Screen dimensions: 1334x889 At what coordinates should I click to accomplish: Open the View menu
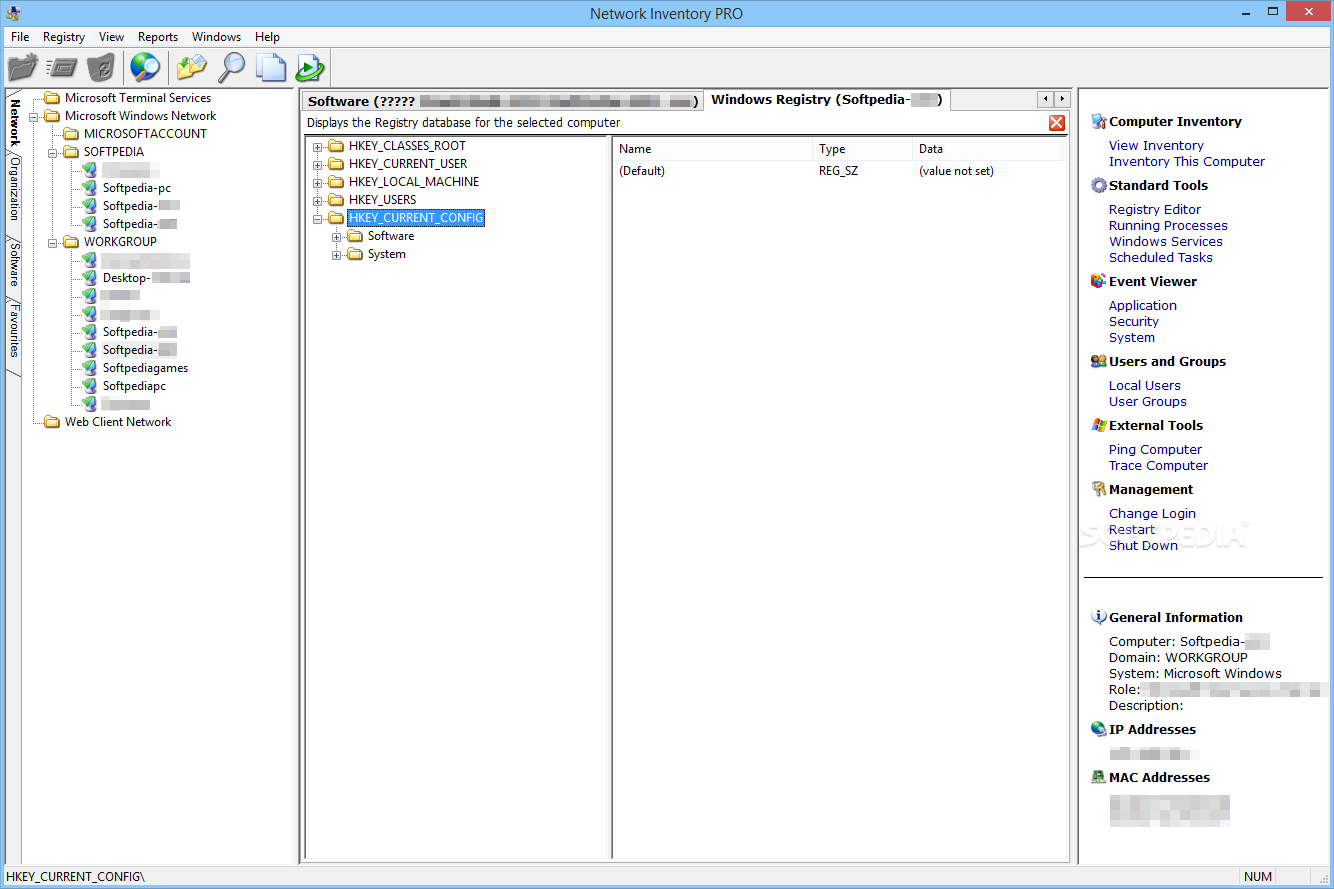pos(112,37)
